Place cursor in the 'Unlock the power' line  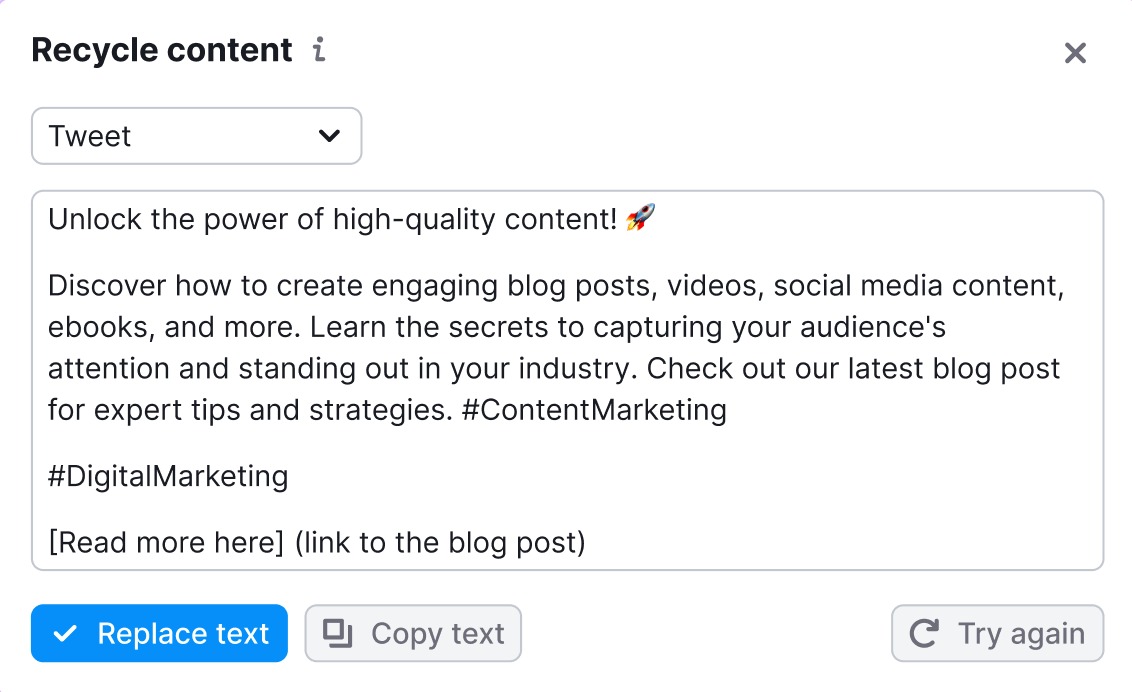tap(330, 219)
